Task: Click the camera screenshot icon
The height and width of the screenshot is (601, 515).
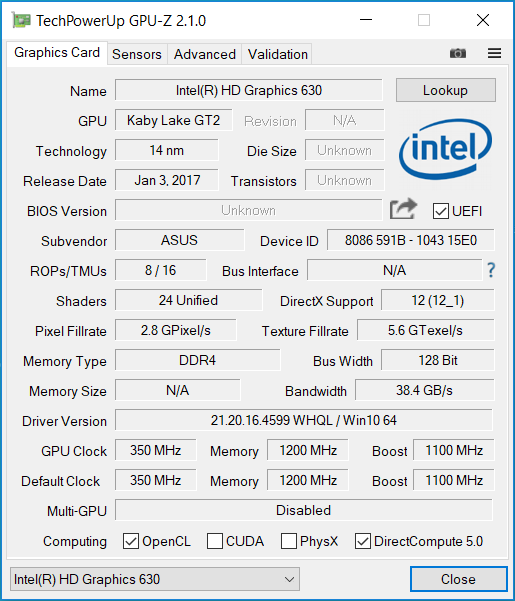Action: 458,53
